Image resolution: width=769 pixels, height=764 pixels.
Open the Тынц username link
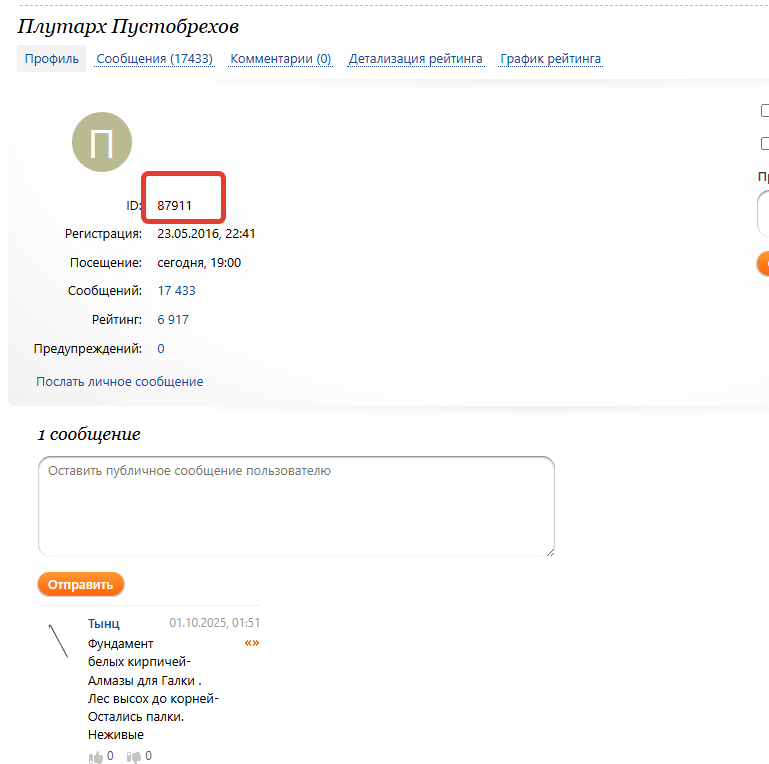point(104,624)
